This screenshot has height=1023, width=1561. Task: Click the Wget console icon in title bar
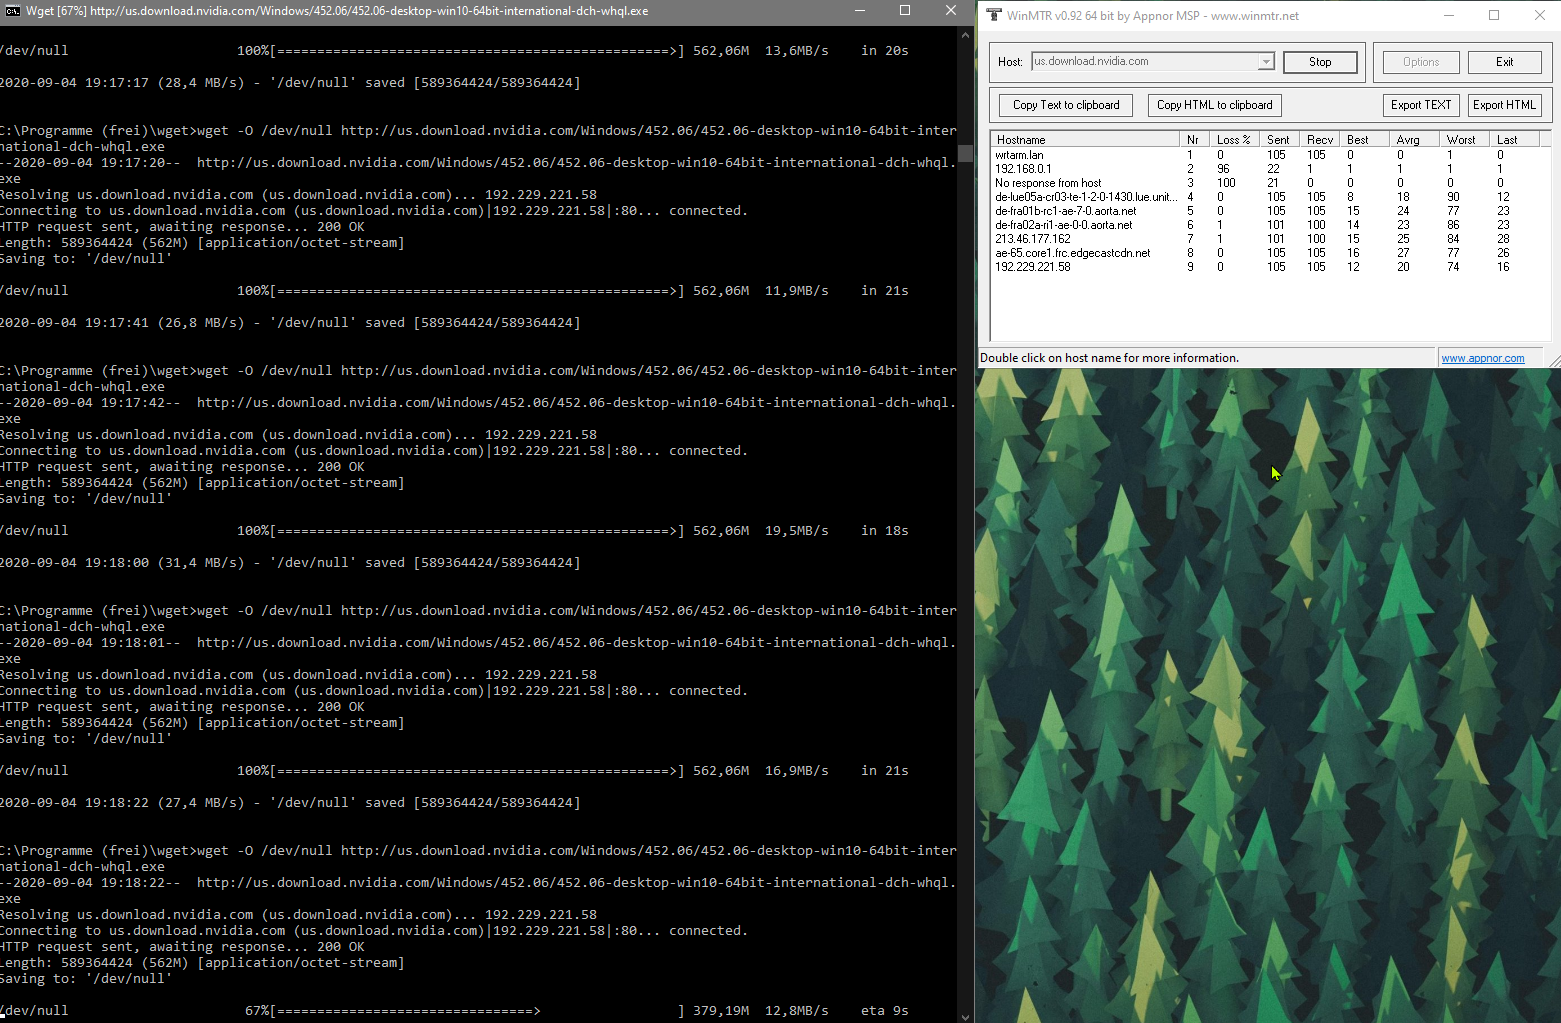click(x=12, y=11)
